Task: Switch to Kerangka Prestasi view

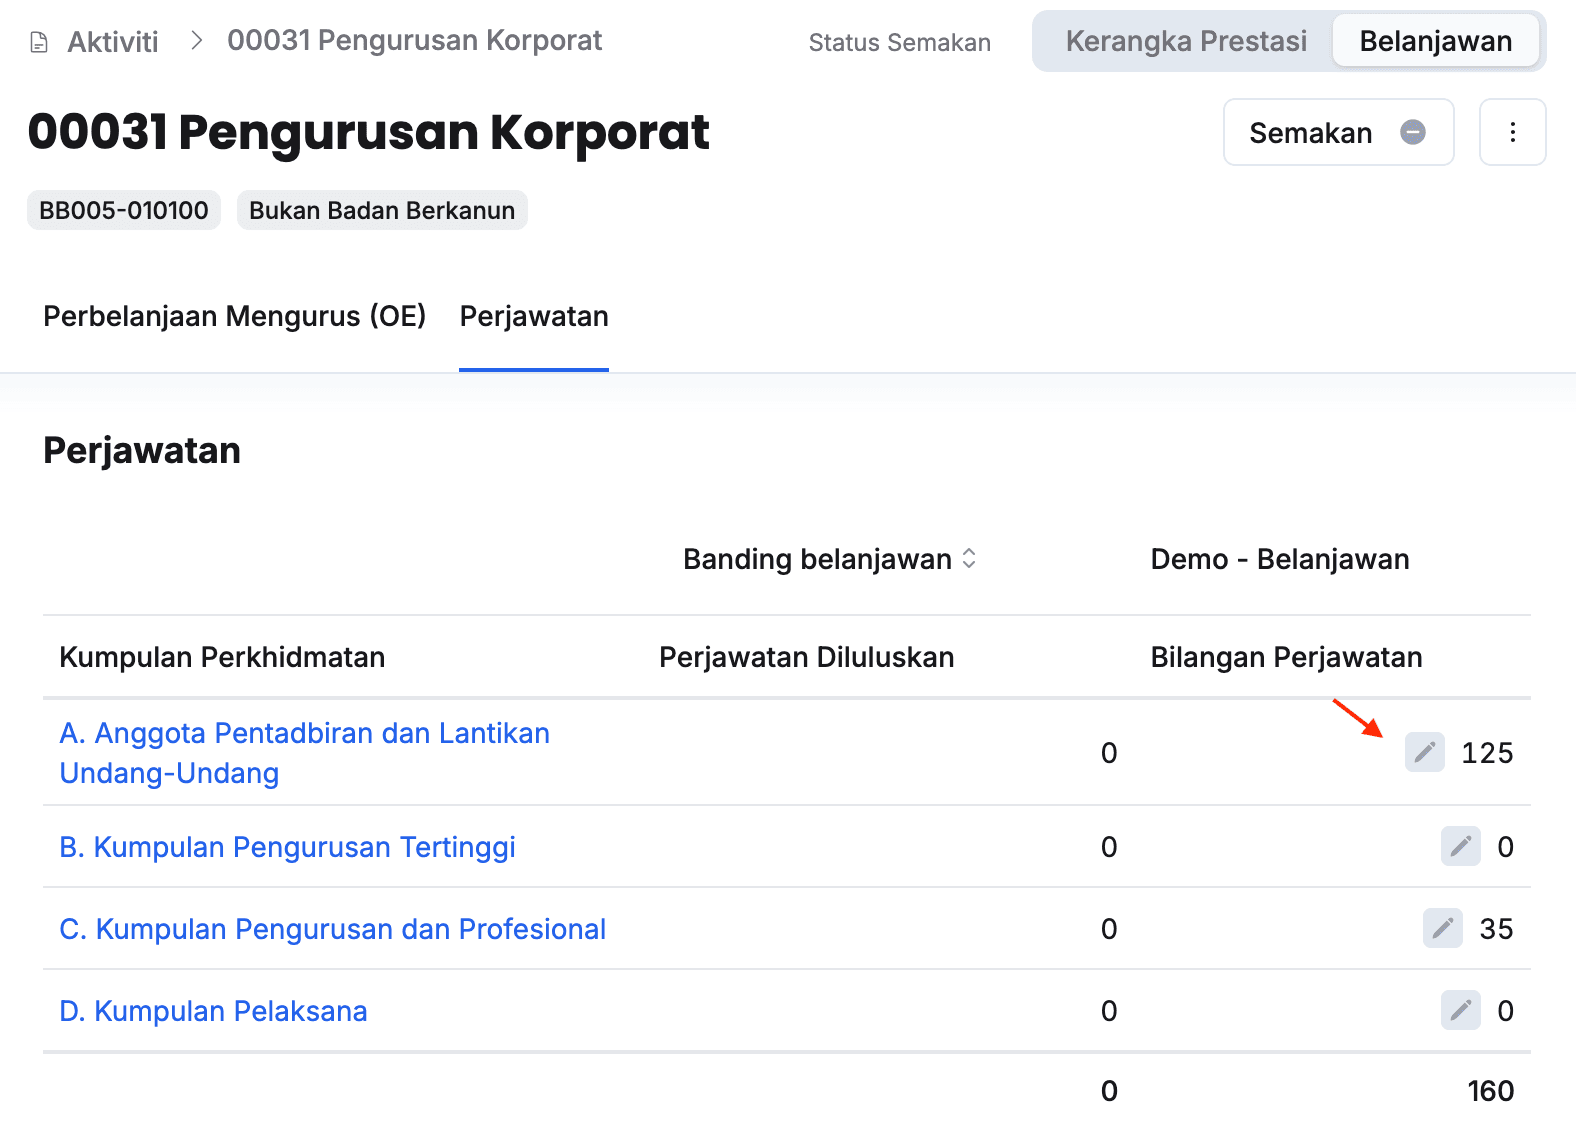Action: tap(1185, 41)
